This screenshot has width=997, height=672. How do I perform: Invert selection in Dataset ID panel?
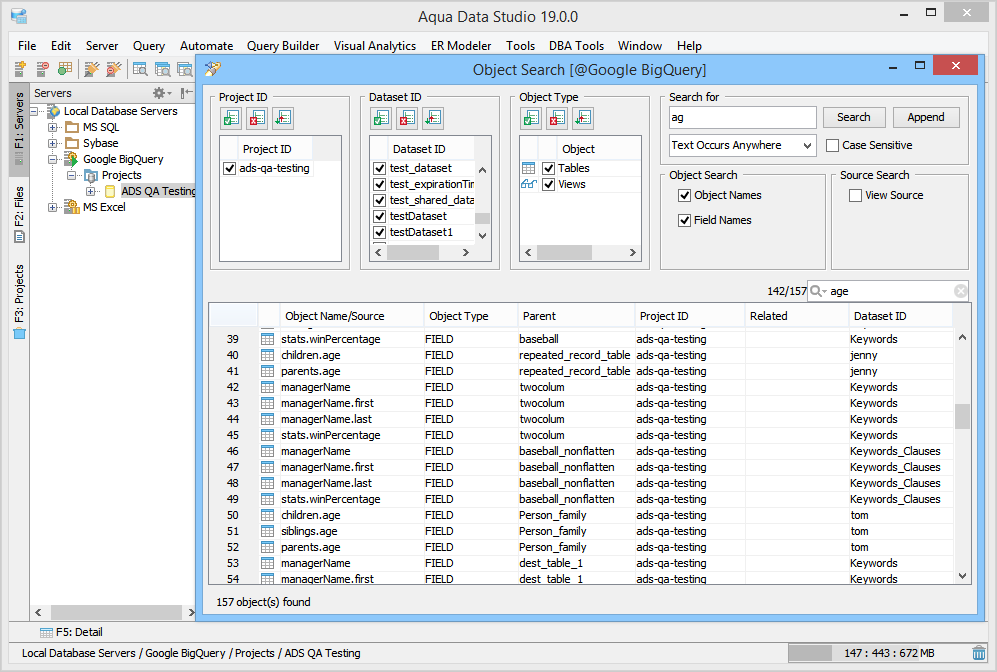(434, 118)
